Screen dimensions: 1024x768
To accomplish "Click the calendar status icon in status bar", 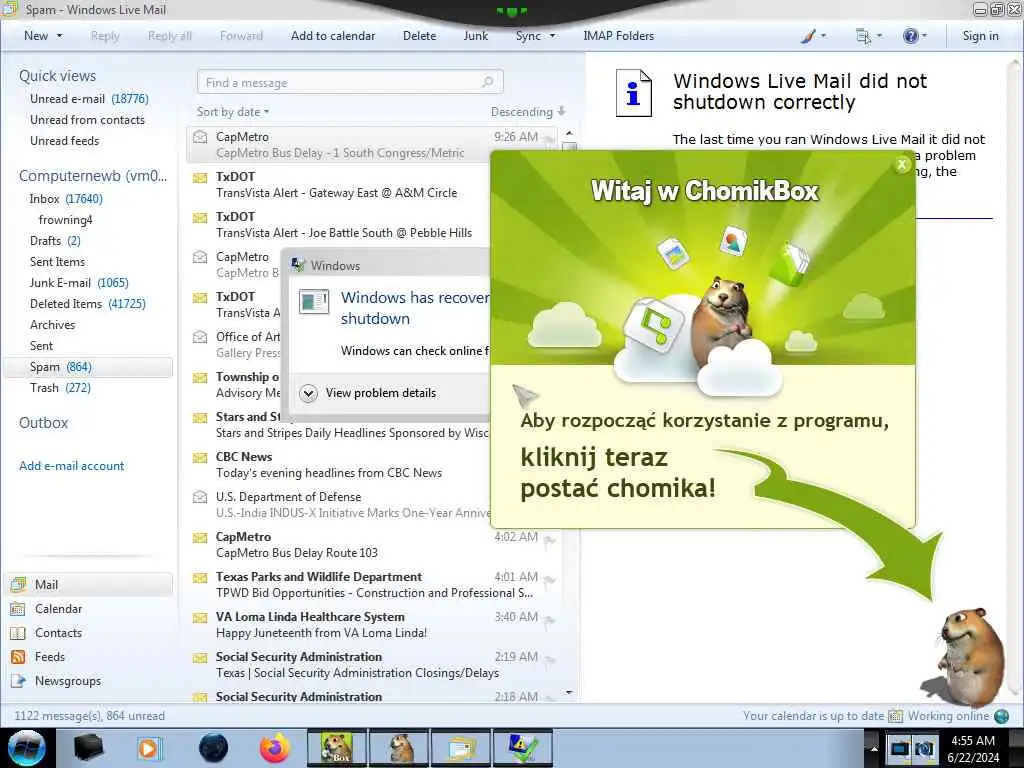I will click(895, 716).
